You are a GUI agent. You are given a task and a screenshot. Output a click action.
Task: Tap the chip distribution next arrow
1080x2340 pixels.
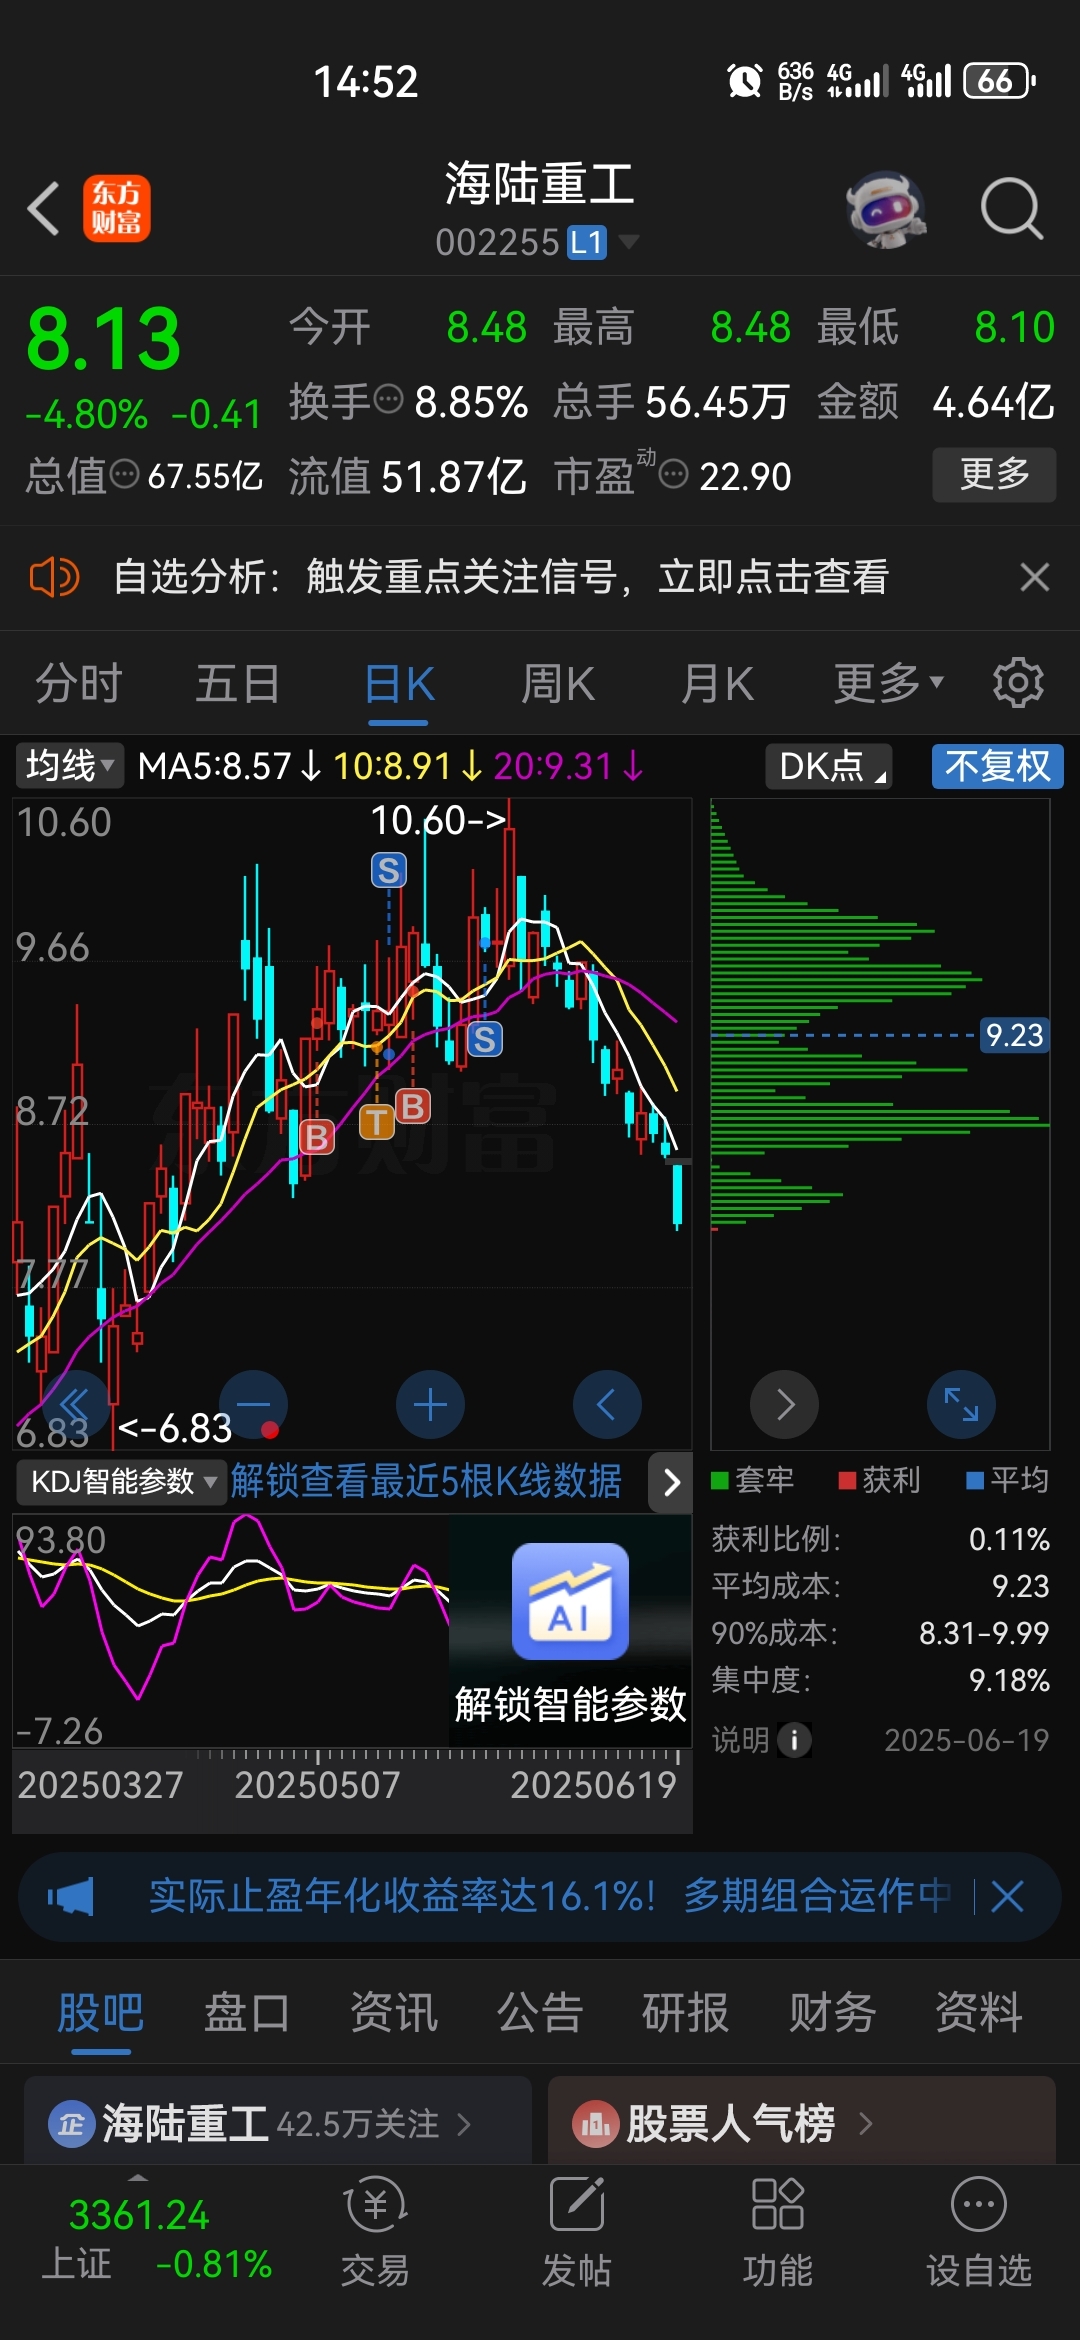point(785,1404)
